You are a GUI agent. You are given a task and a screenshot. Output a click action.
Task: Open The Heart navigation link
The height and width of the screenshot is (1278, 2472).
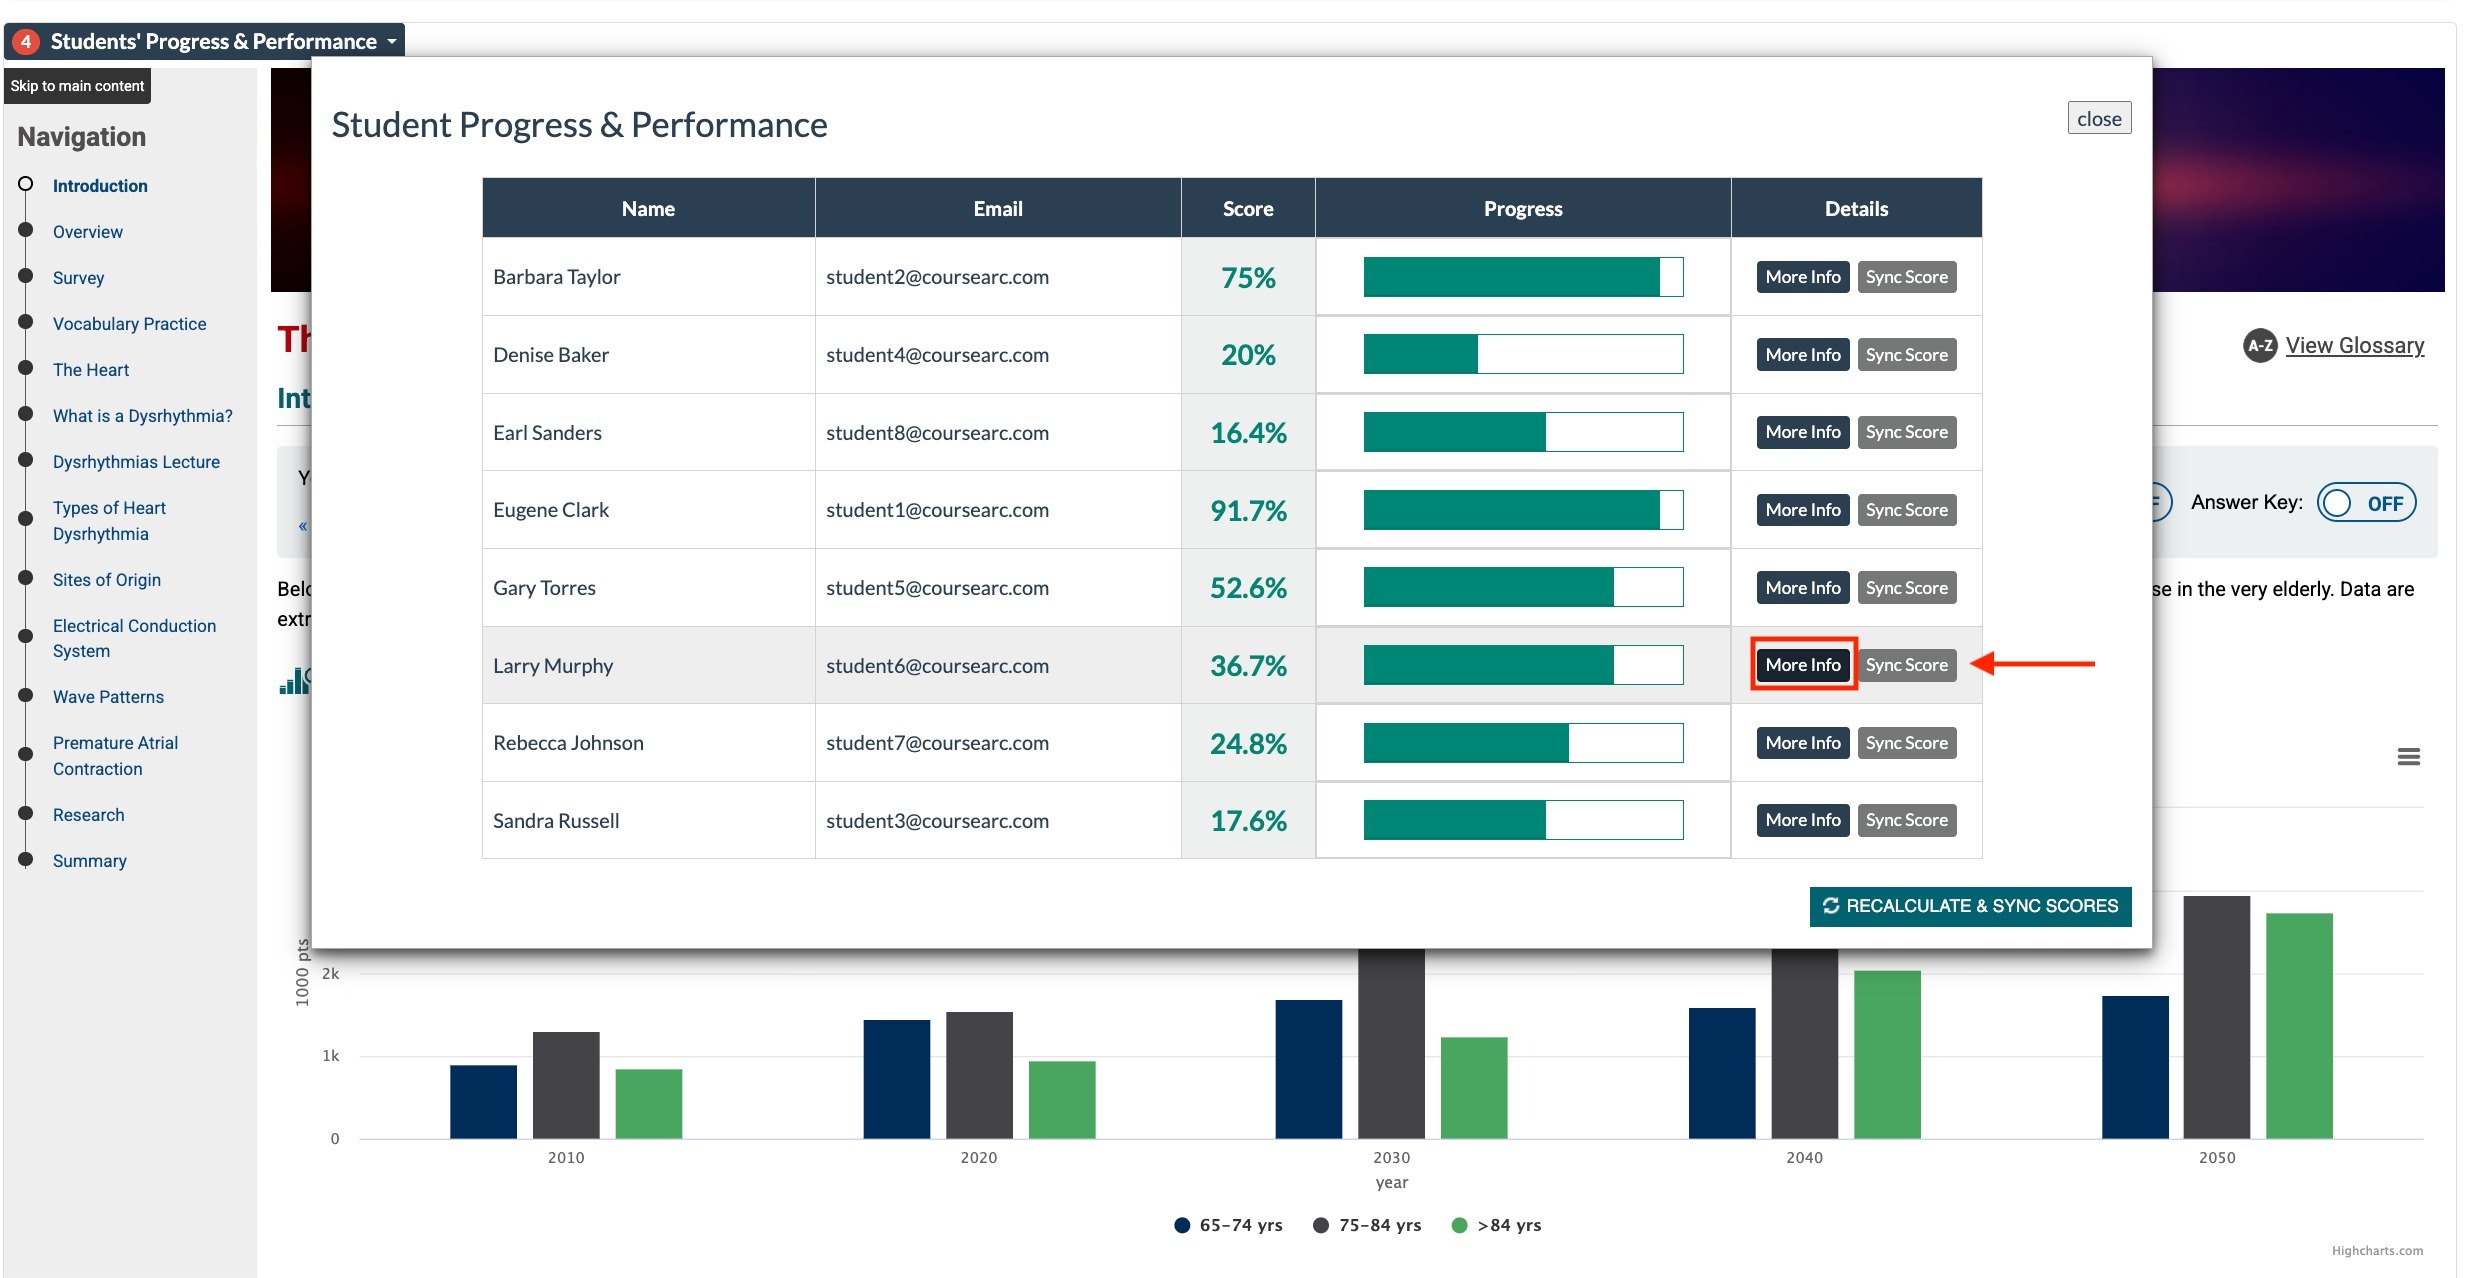pyautogui.click(x=91, y=370)
